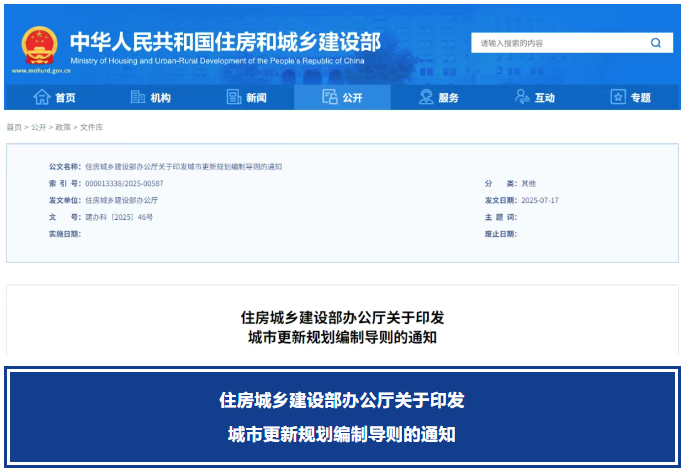Click inside the 请输入搜索的内容 search box
The height and width of the screenshot is (474, 689).
click(555, 43)
